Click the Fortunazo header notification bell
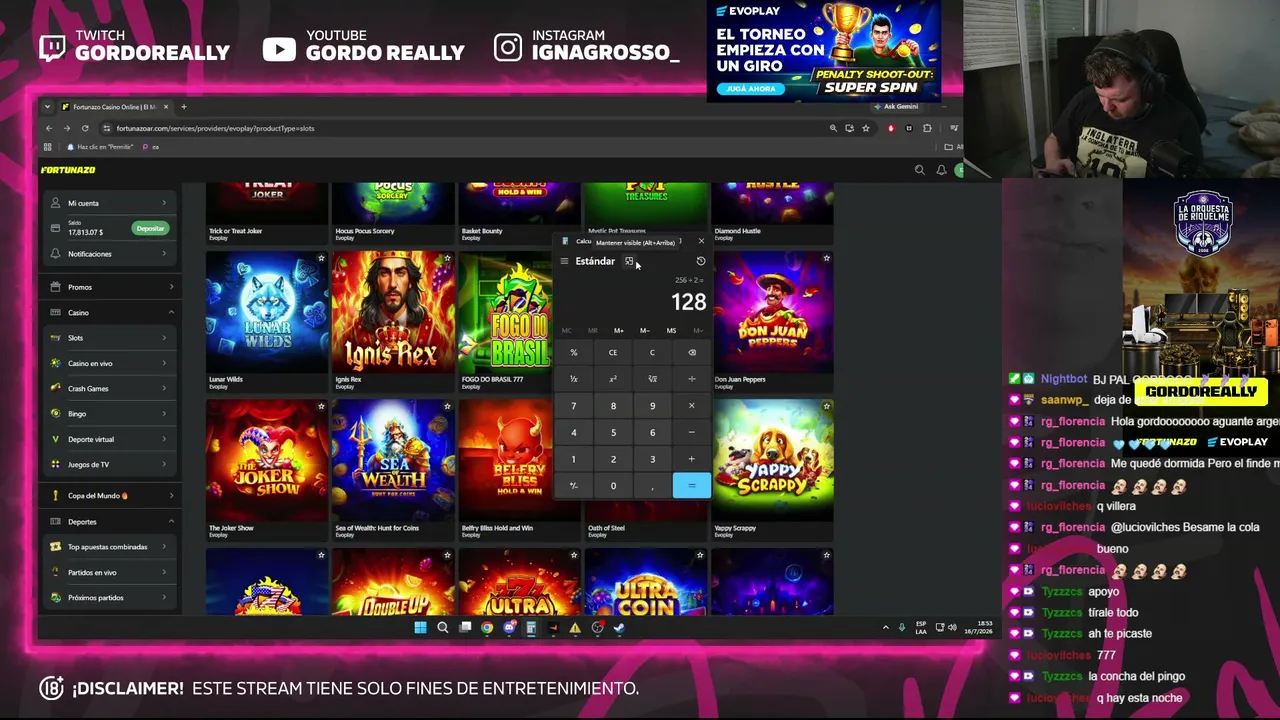The width and height of the screenshot is (1280, 720). 941,170
